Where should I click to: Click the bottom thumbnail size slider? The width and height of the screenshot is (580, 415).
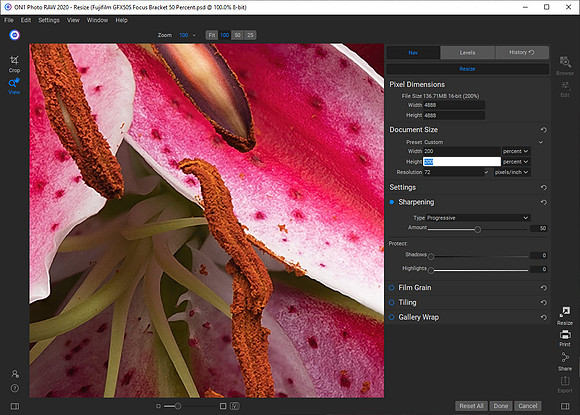pos(178,406)
